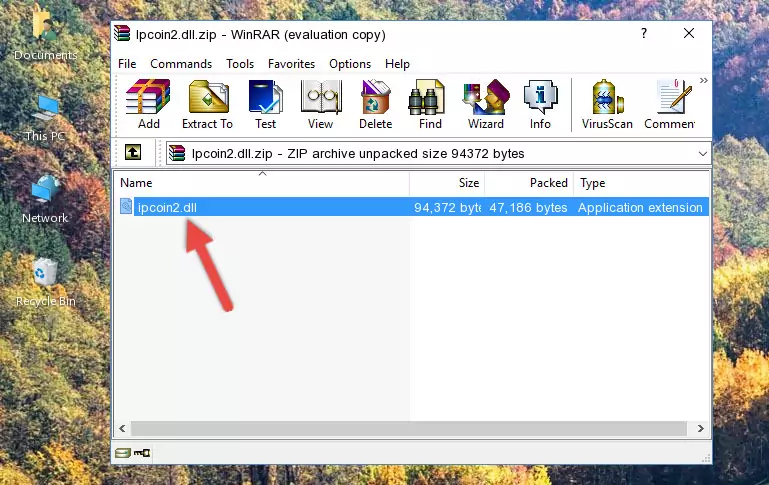
Task: Click the Add toolbar icon
Action: click(x=148, y=104)
